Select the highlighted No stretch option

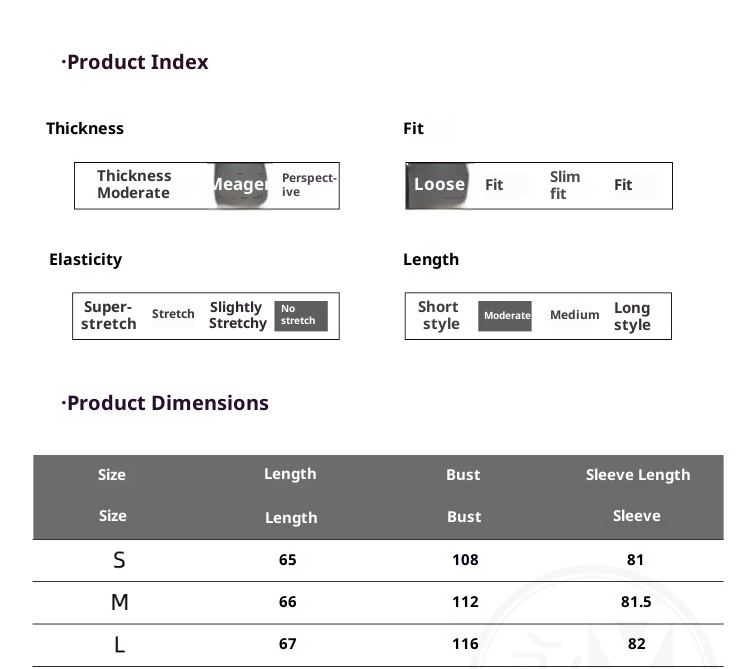(x=299, y=316)
